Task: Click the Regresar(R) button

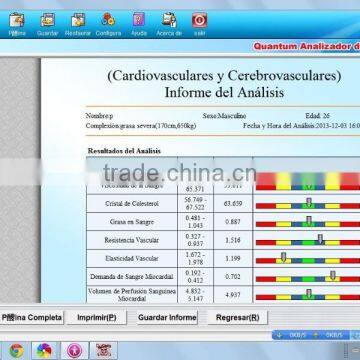Action: (237, 317)
